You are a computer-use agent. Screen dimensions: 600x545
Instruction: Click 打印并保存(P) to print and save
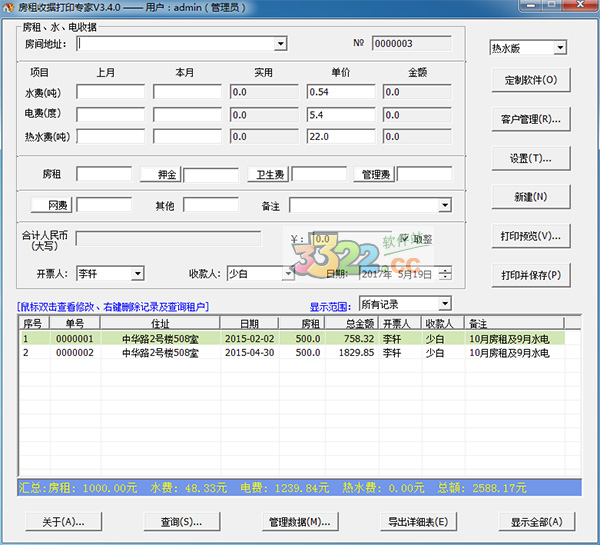(530, 275)
